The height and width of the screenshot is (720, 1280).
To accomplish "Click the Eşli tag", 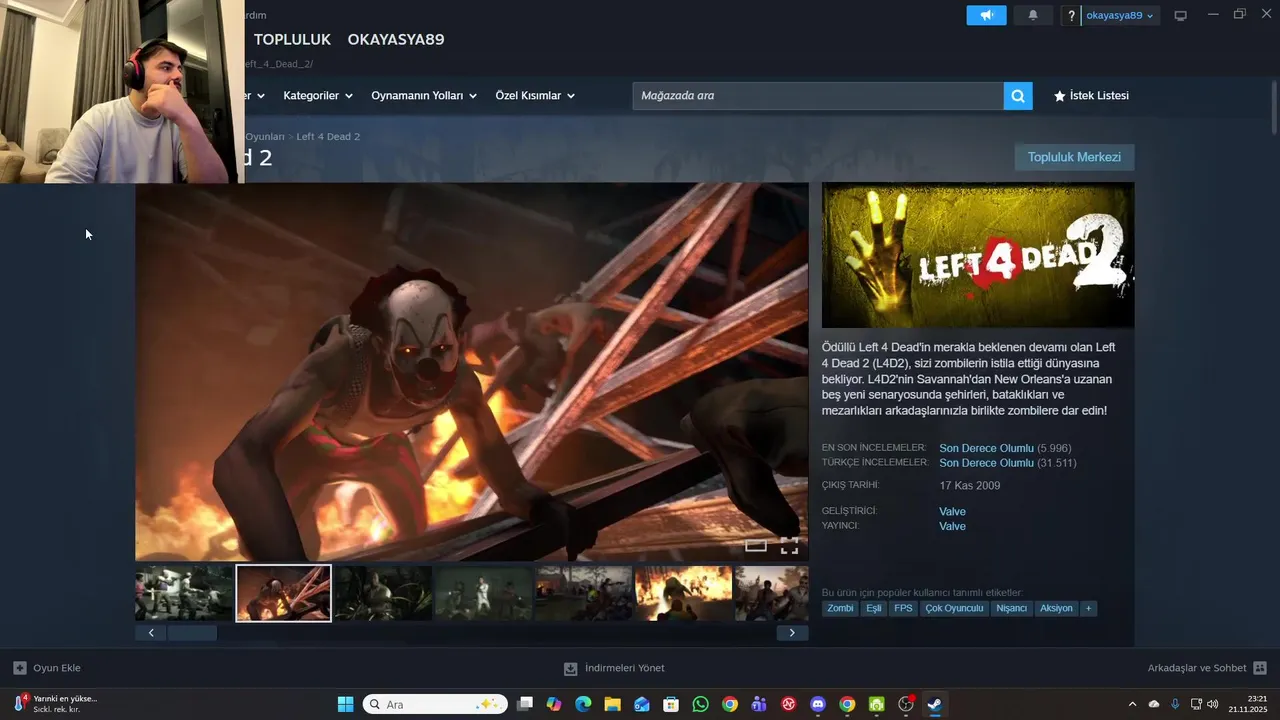I will (x=873, y=608).
